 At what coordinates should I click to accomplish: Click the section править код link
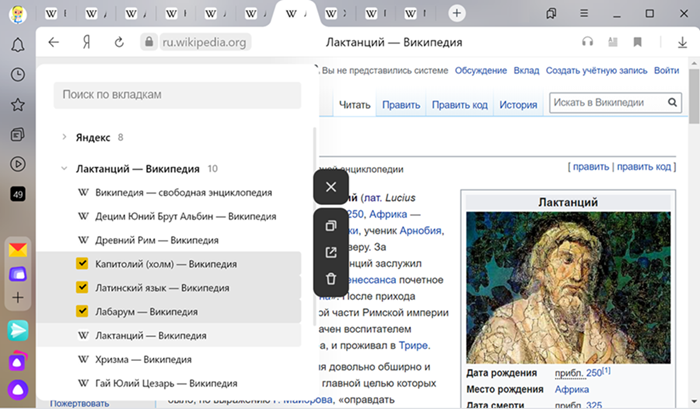(x=644, y=167)
